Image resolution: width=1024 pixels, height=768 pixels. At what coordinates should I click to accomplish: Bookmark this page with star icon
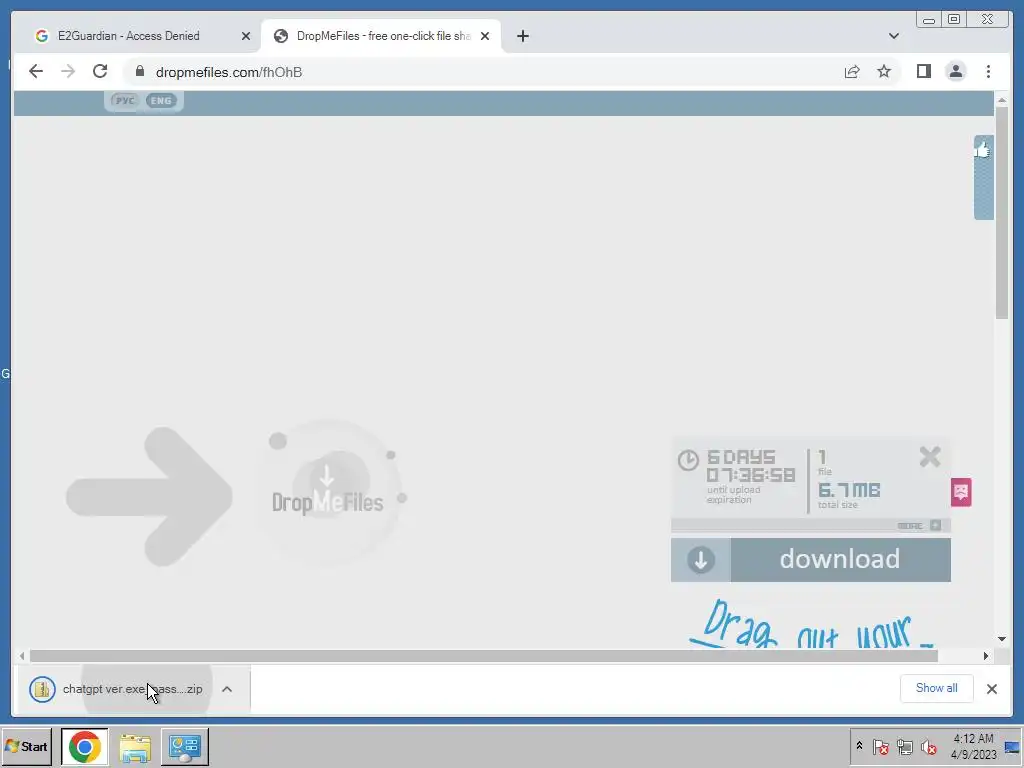pyautogui.click(x=884, y=71)
